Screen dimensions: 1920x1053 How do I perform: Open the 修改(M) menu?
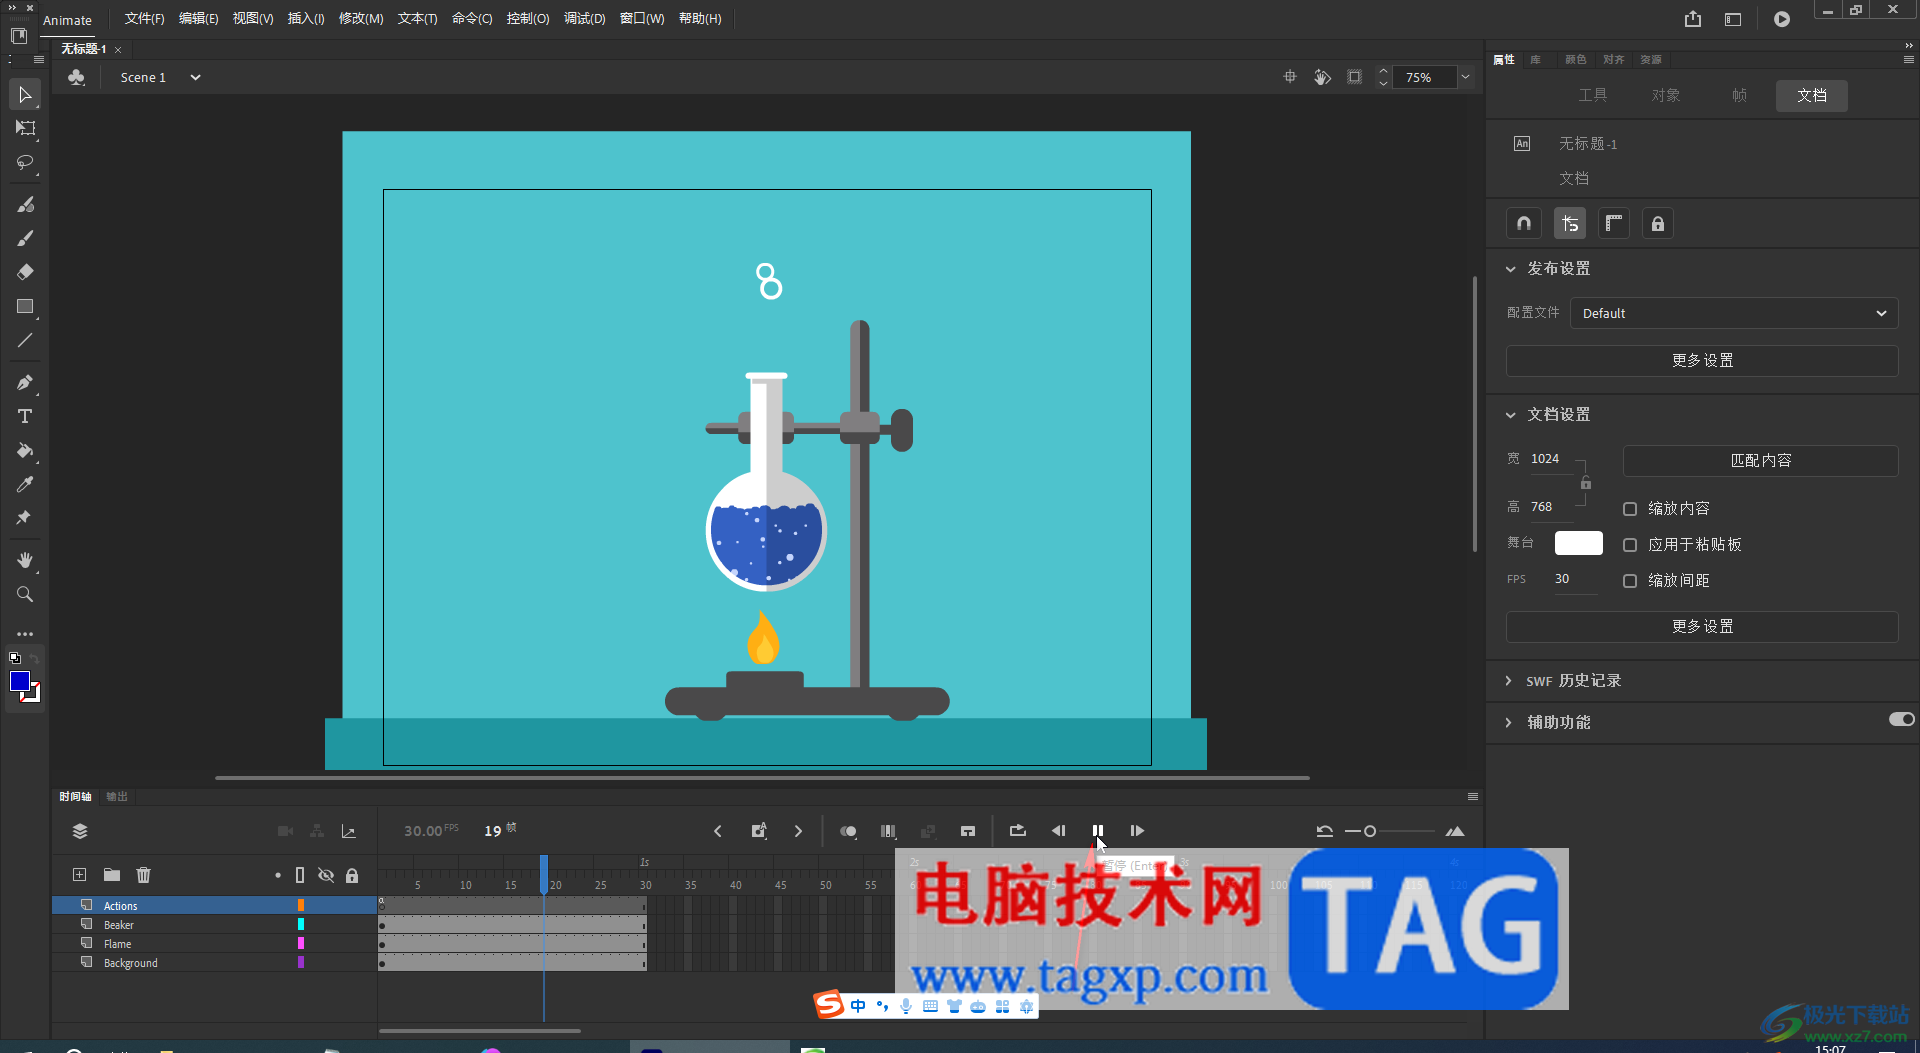pyautogui.click(x=361, y=19)
